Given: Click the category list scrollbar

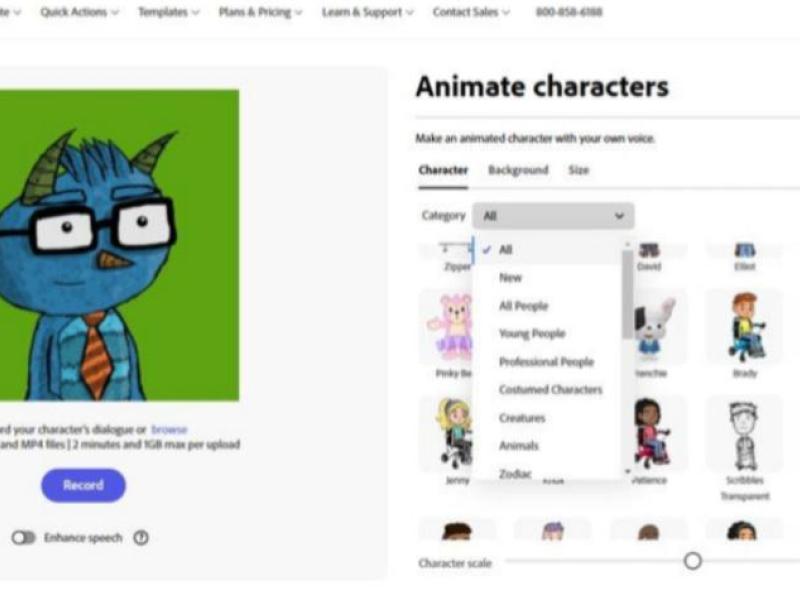Looking at the screenshot, I should (x=627, y=293).
